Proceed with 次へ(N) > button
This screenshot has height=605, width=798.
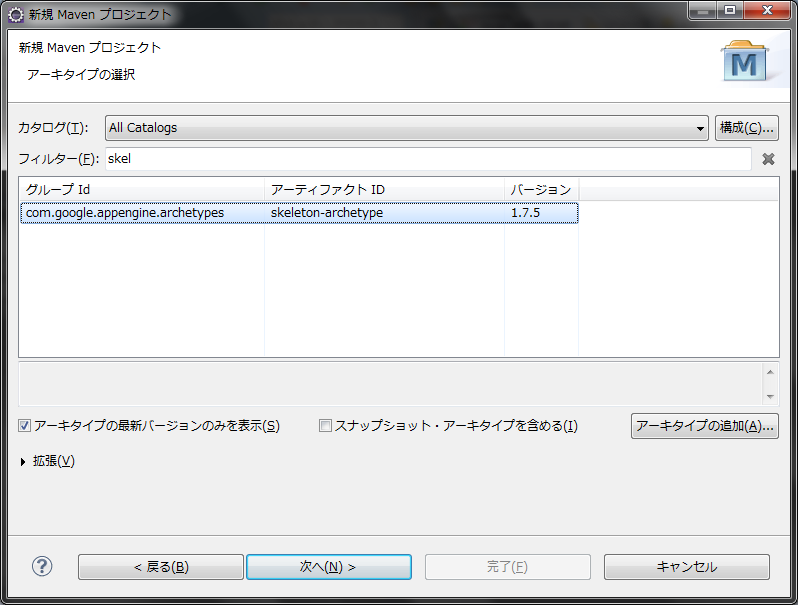pos(329,567)
